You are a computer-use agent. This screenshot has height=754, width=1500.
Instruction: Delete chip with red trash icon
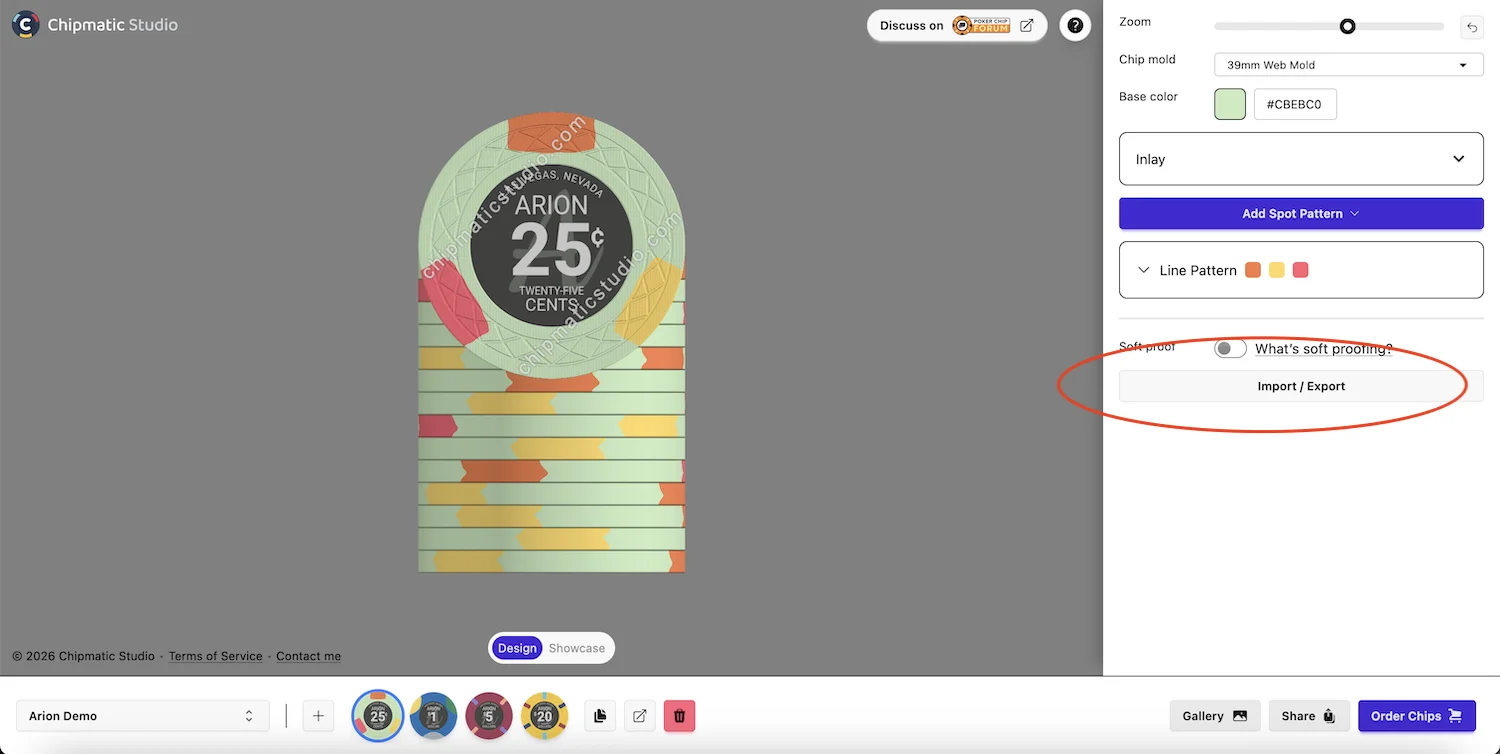(x=680, y=716)
